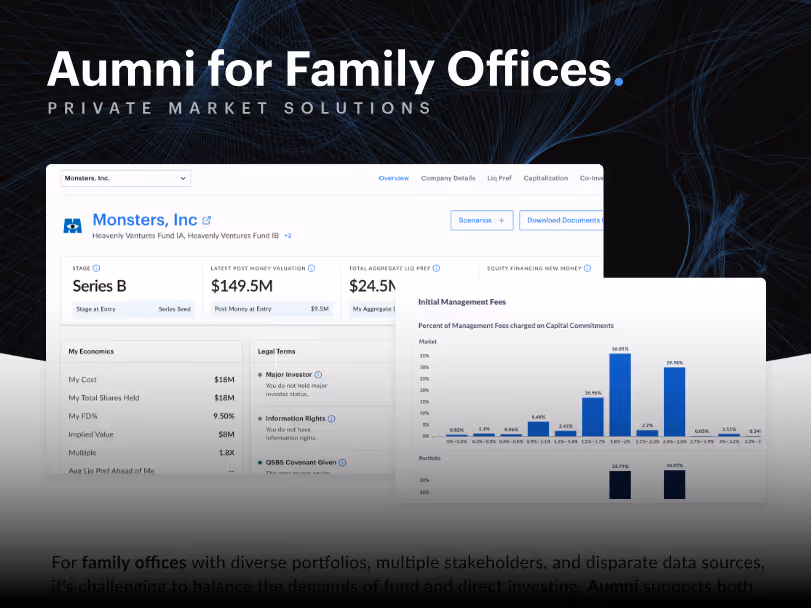Click the Implied Value row

pos(152,434)
